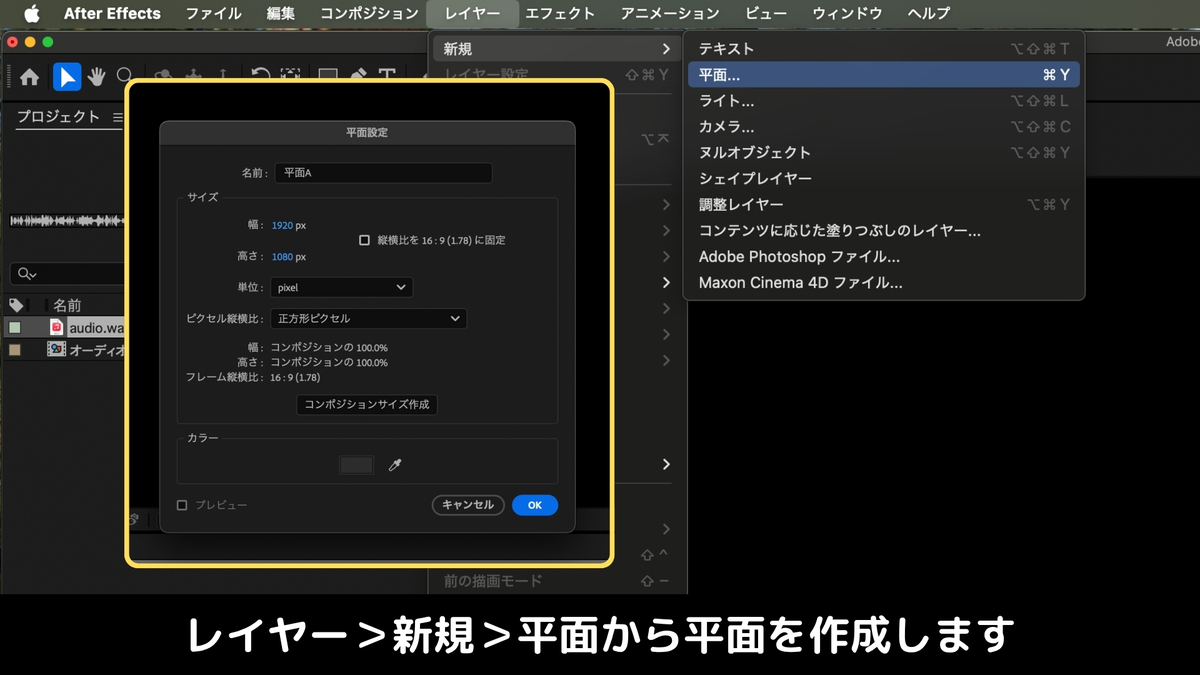Viewport: 1200px width, 675px height.
Task: Click the label tag column icon
Action: click(16, 305)
